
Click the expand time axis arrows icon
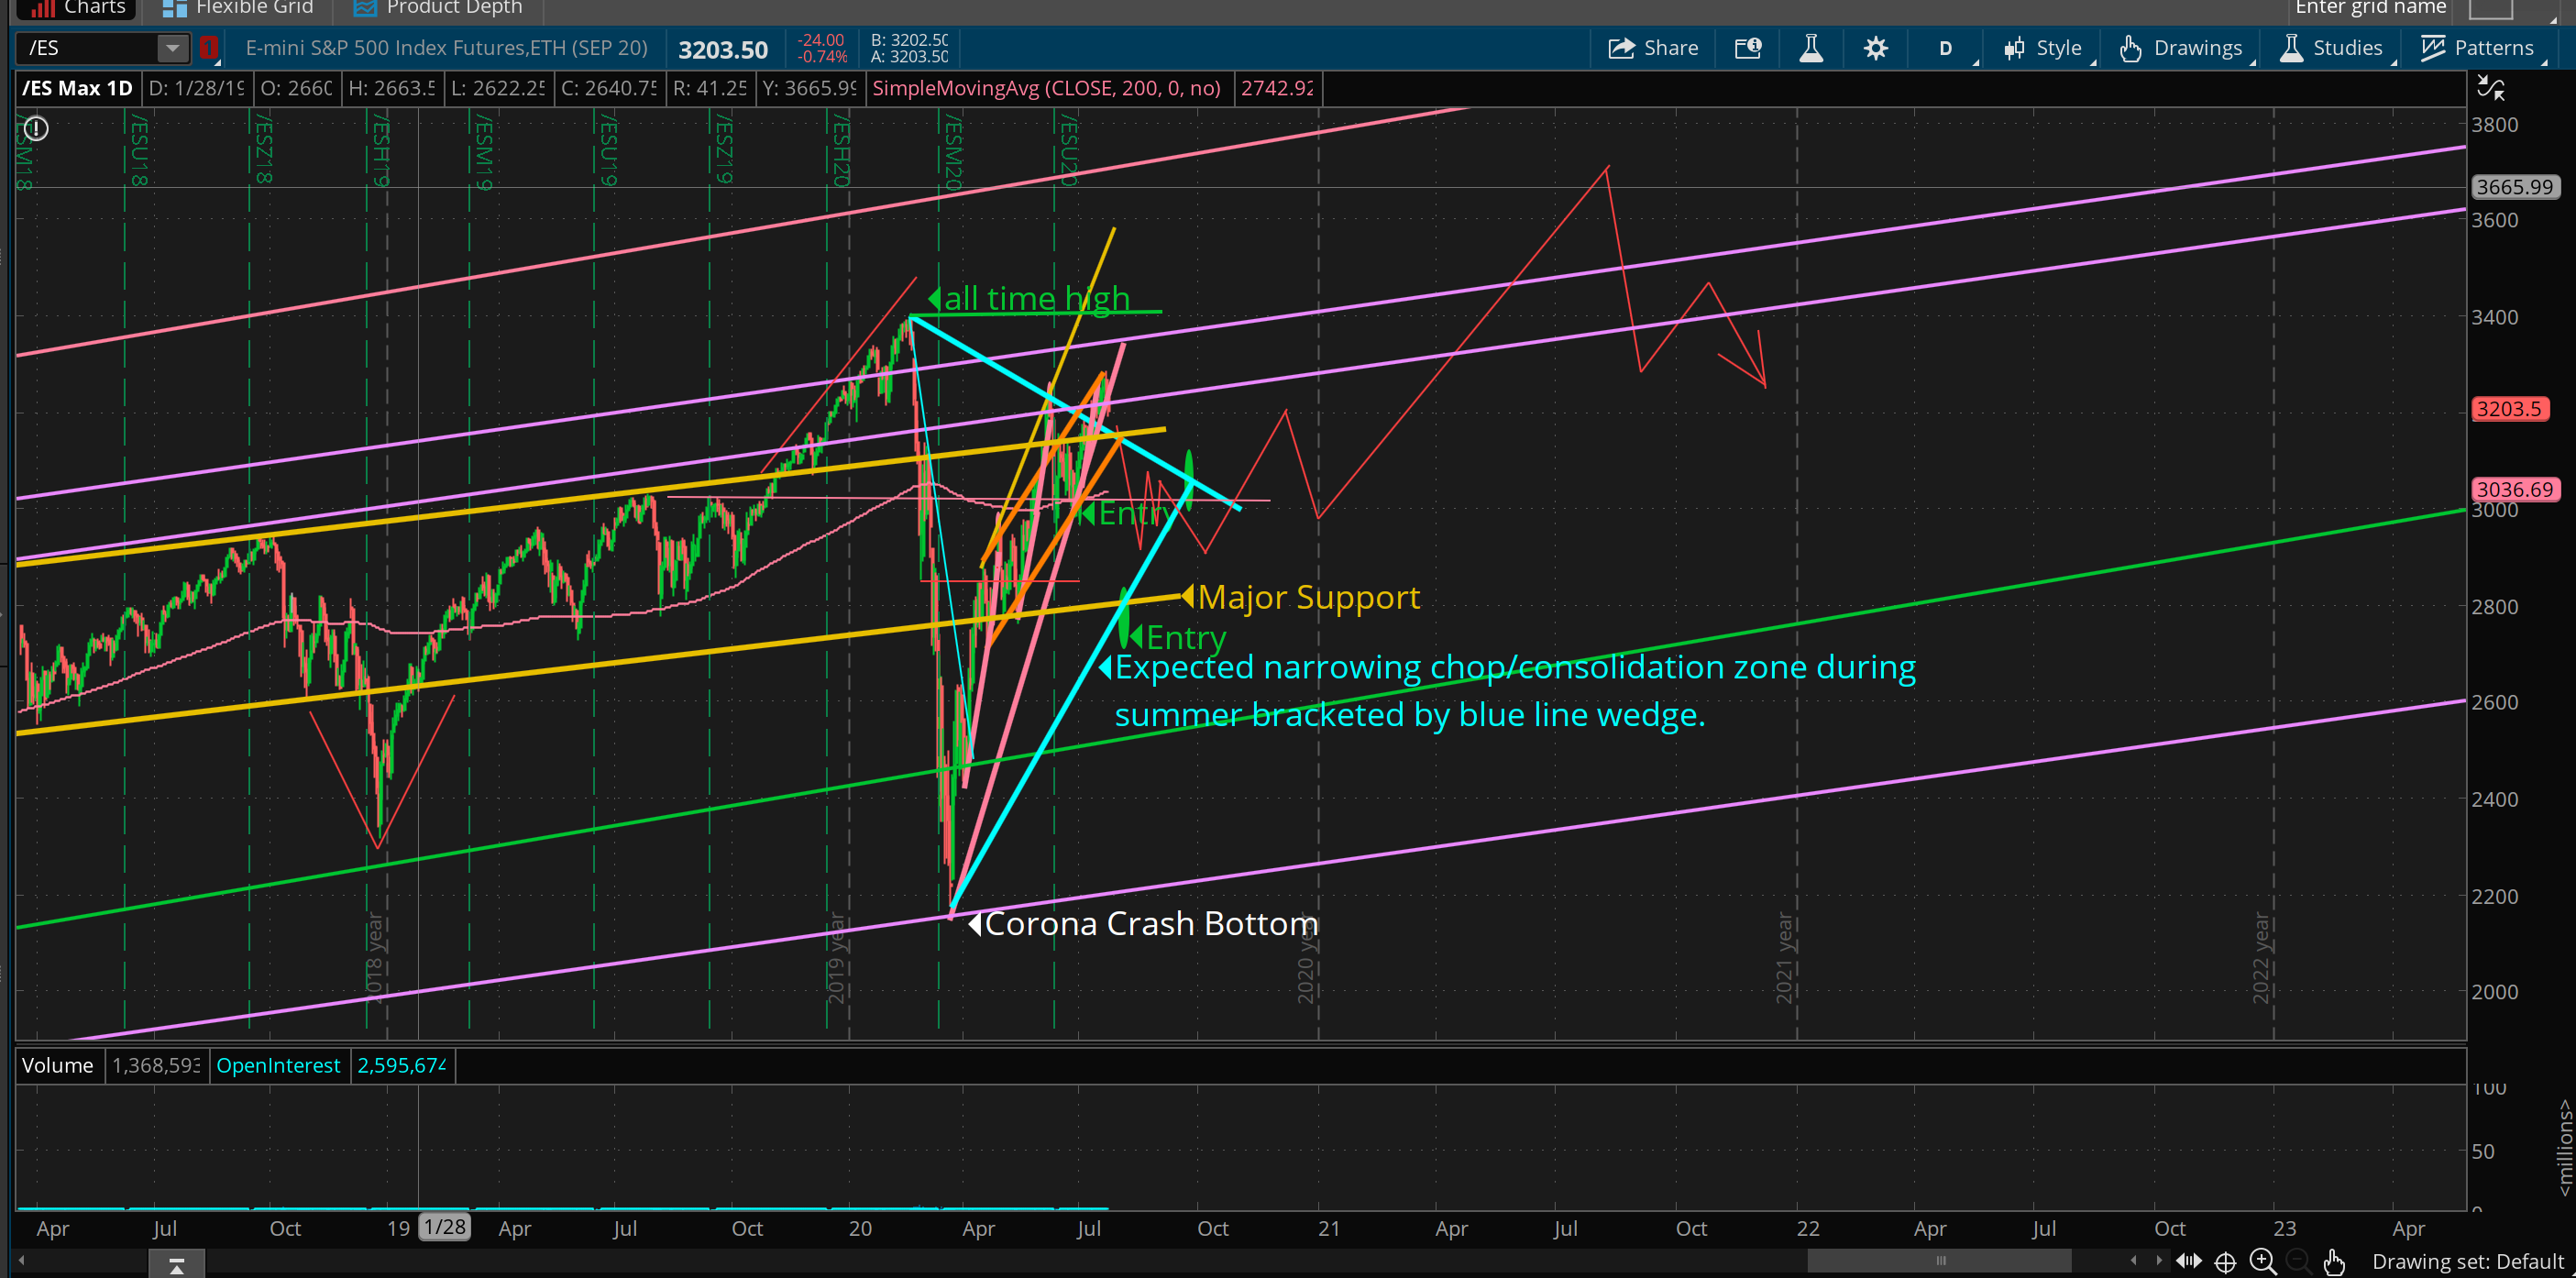click(x=2188, y=1261)
